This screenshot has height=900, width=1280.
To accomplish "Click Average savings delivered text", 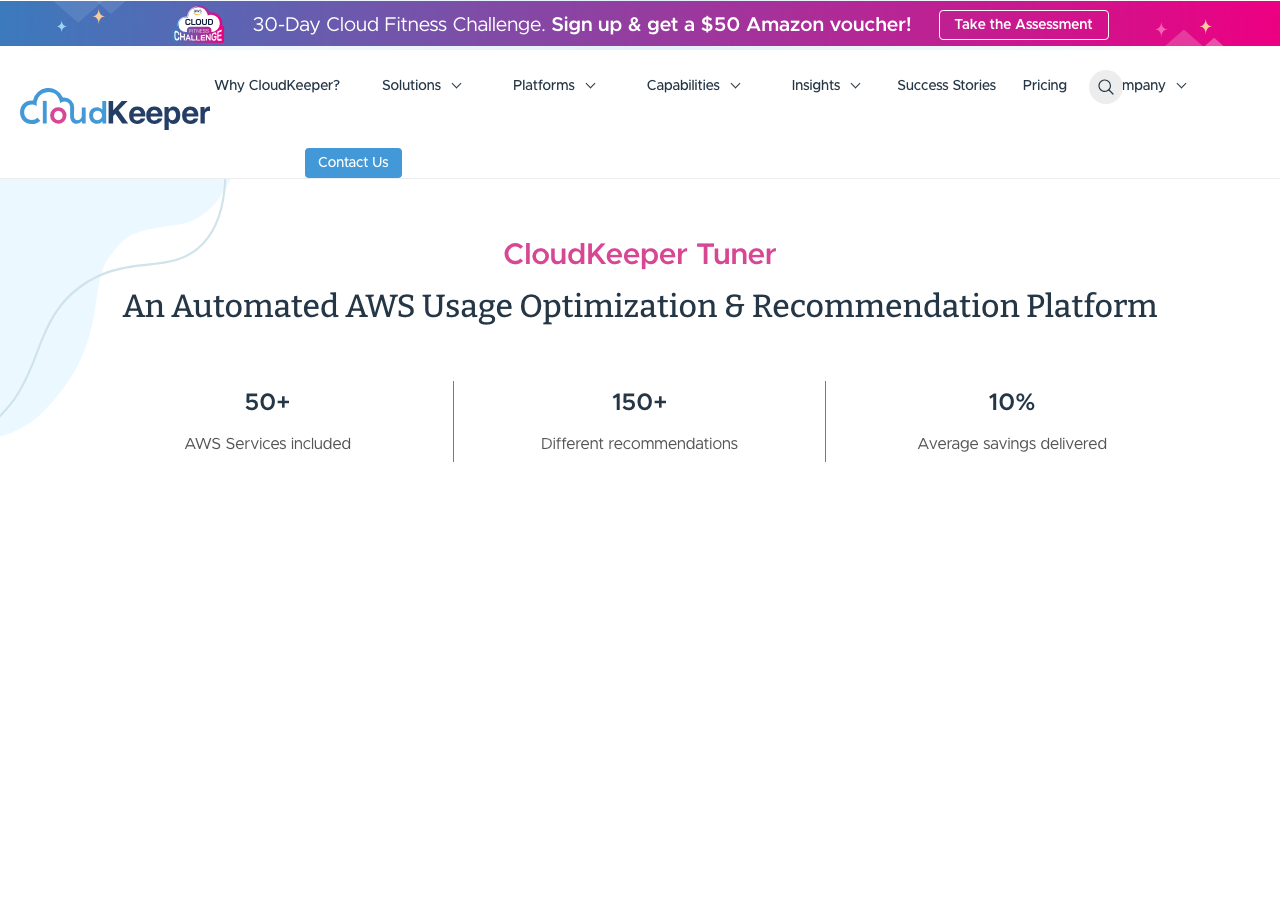I will (x=1012, y=444).
